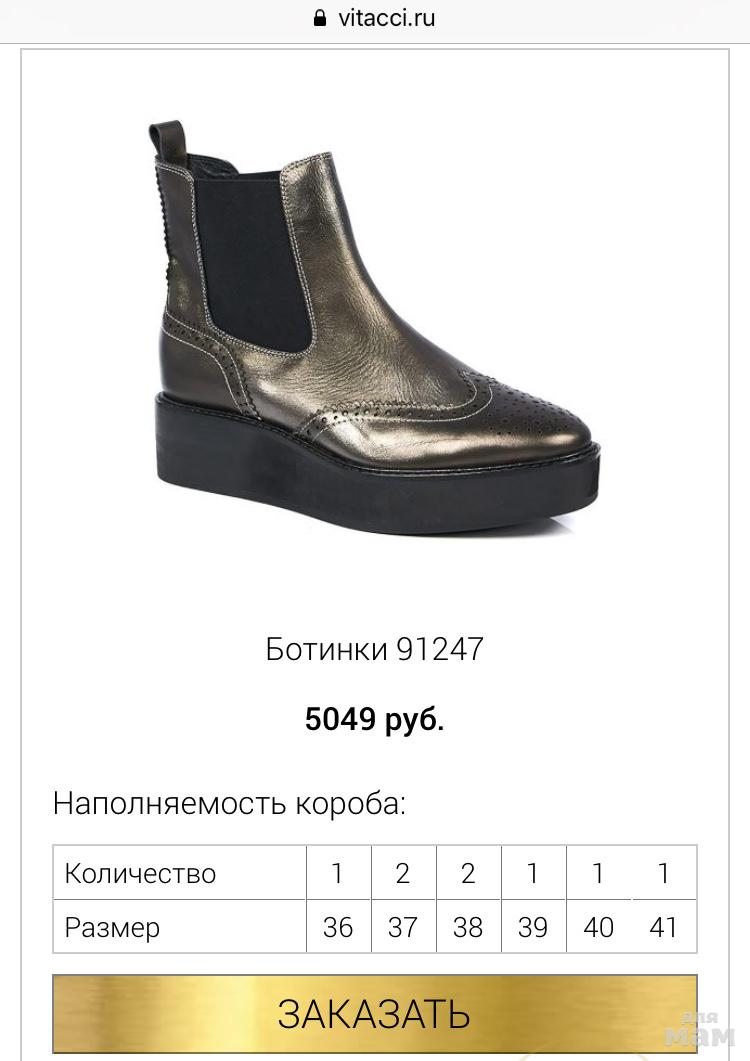
Task: Tap the для мам watermark logo
Action: pos(700,1029)
